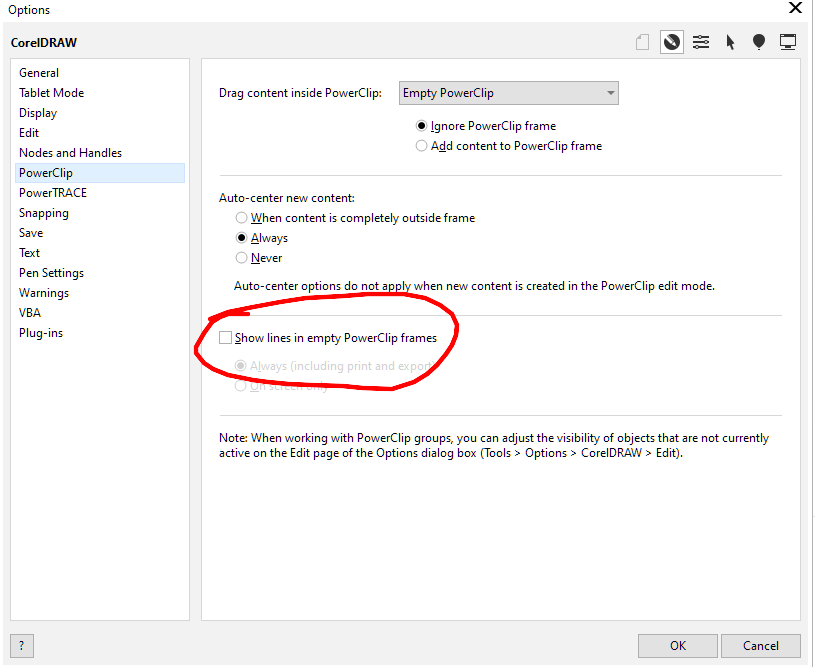Open the Drag content inside PowerClip dropdown
This screenshot has width=815, height=667.
(x=508, y=93)
